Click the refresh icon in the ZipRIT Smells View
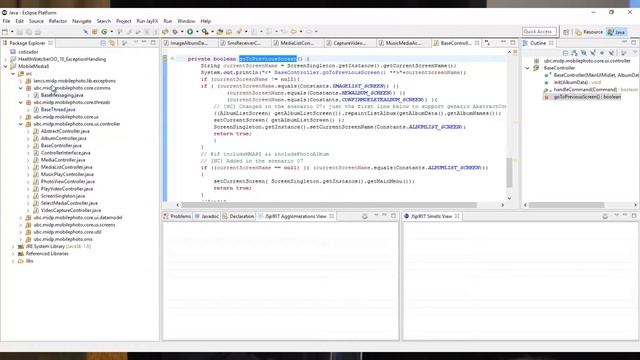The width and height of the screenshot is (640, 360). click(x=605, y=216)
